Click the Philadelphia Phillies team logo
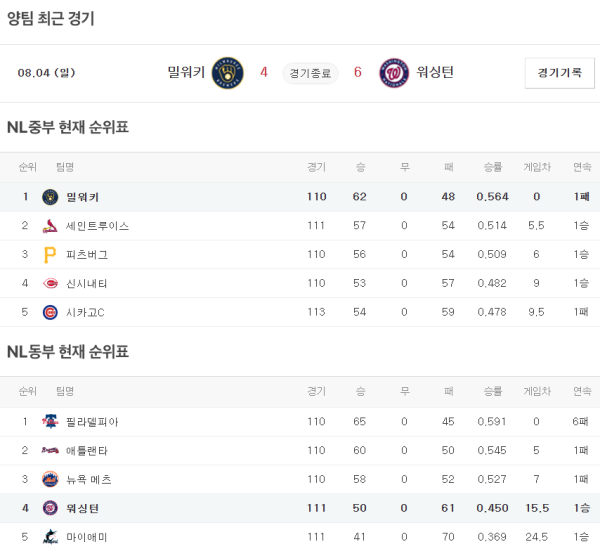This screenshot has height=556, width=600. click(50, 422)
